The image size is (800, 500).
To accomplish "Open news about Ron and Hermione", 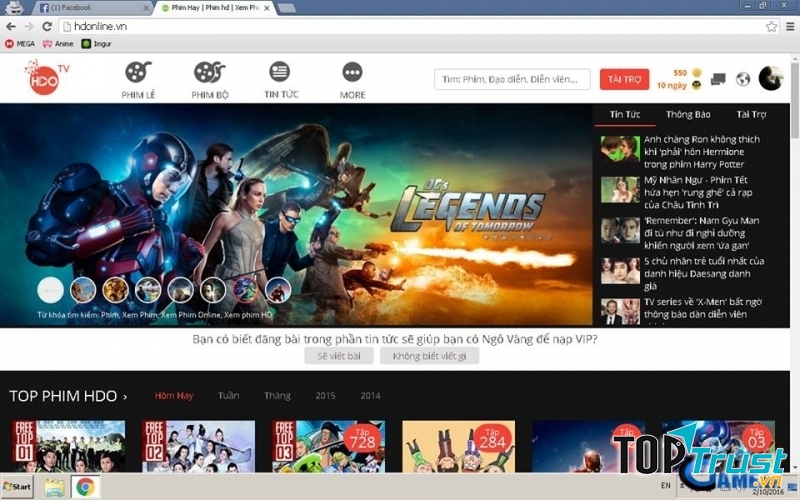I will [702, 152].
